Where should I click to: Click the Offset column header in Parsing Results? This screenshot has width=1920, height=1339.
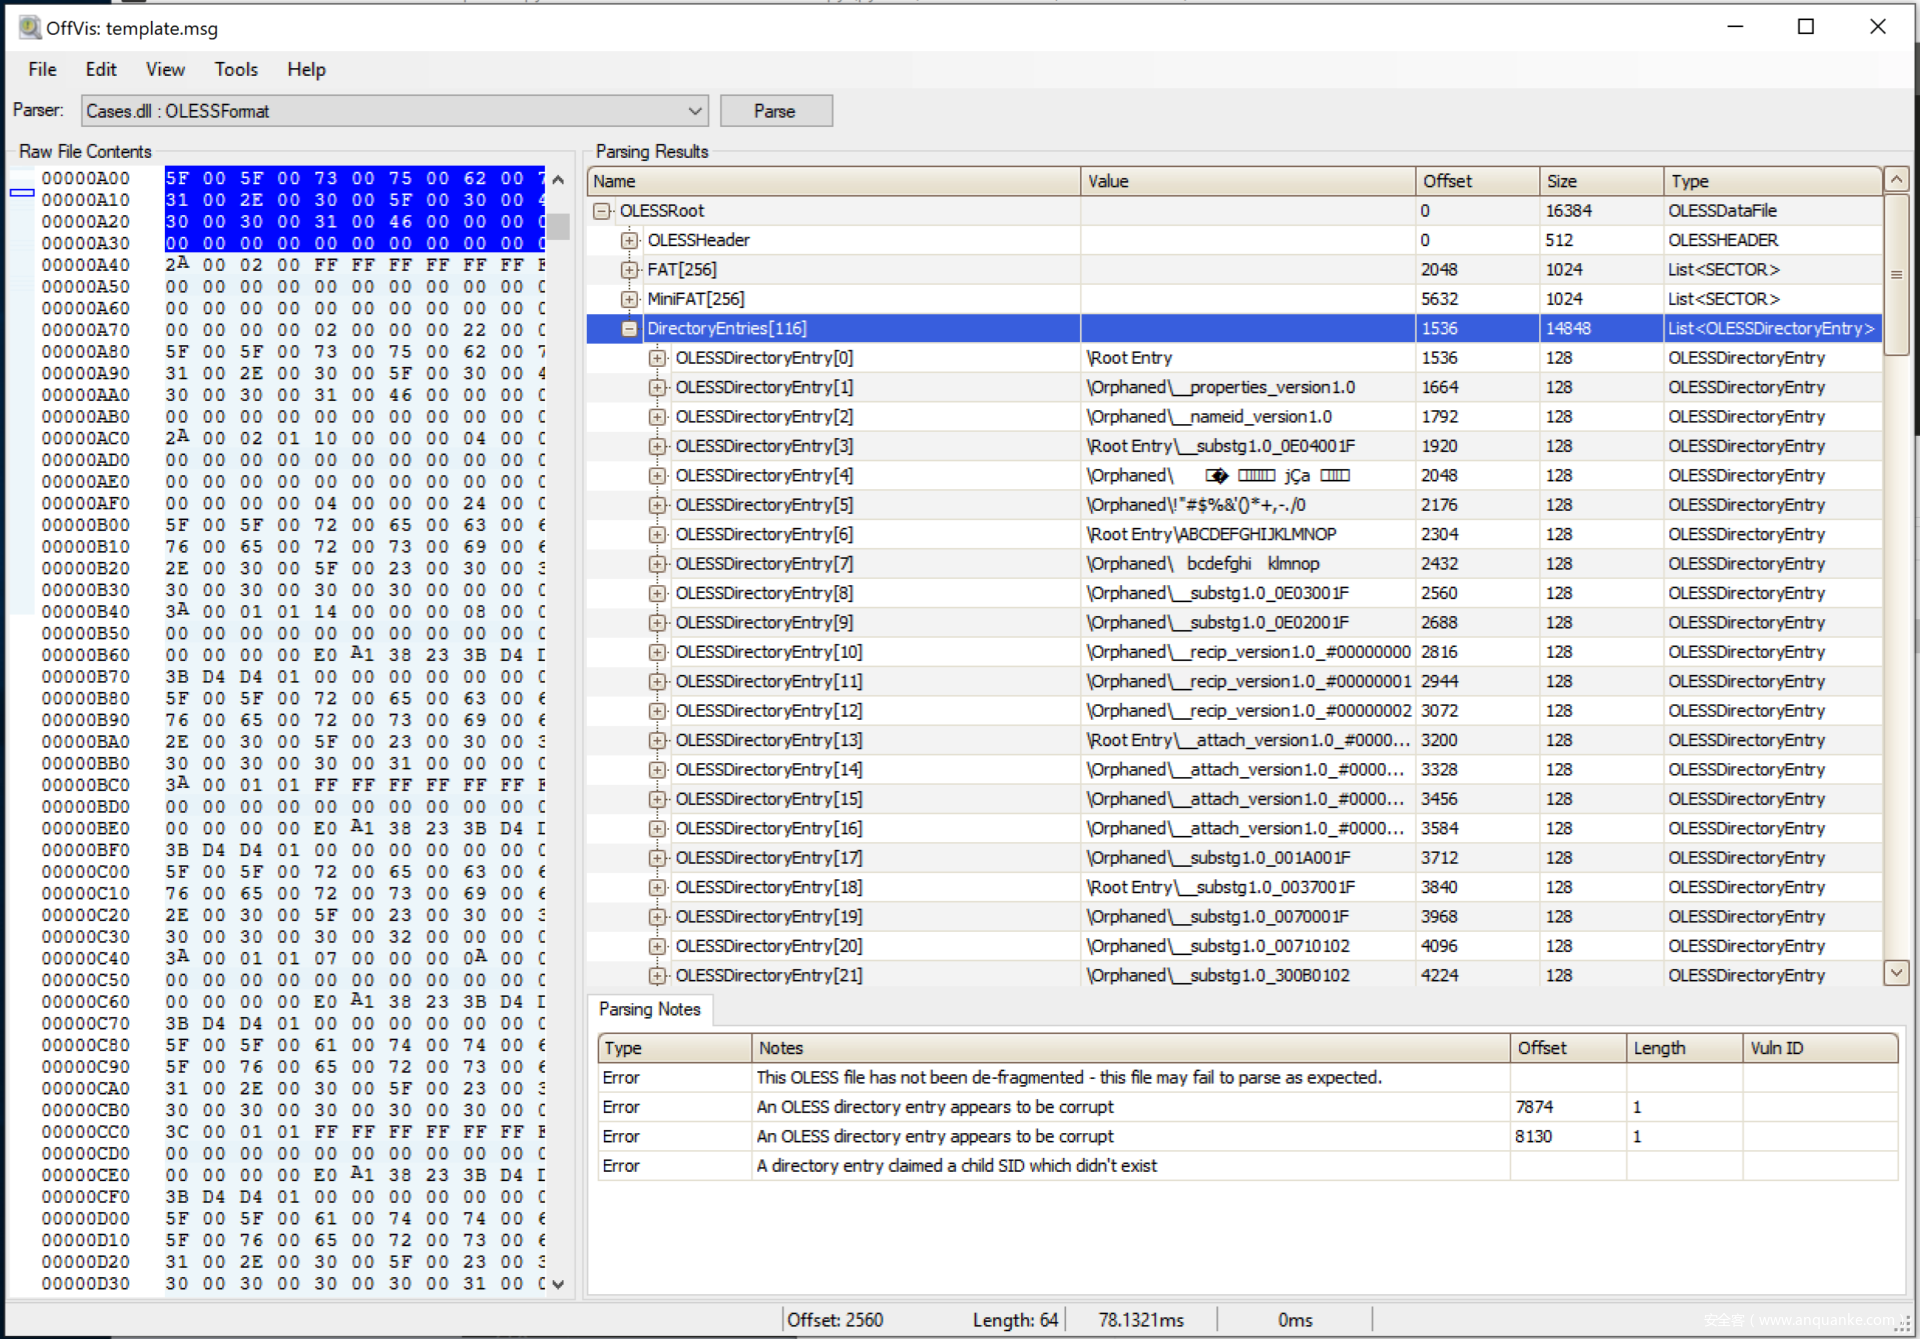click(1476, 181)
